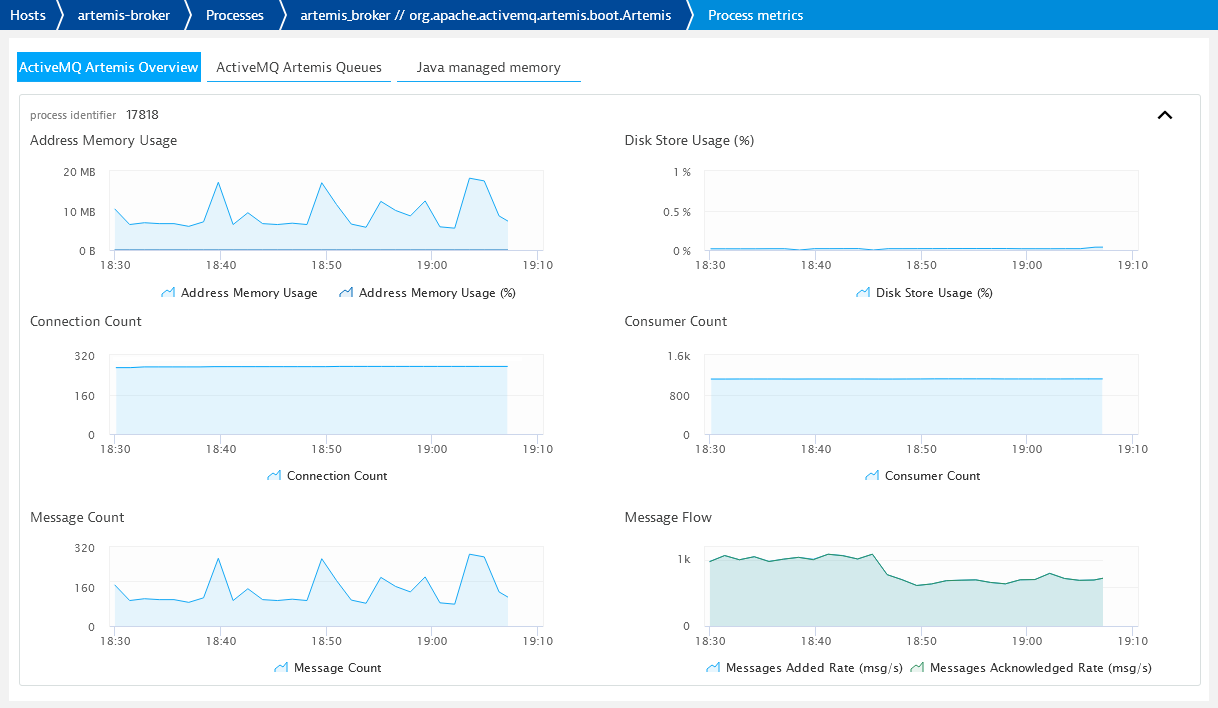The width and height of the screenshot is (1218, 708).
Task: Click the Consumer Count legend label
Action: tap(933, 476)
